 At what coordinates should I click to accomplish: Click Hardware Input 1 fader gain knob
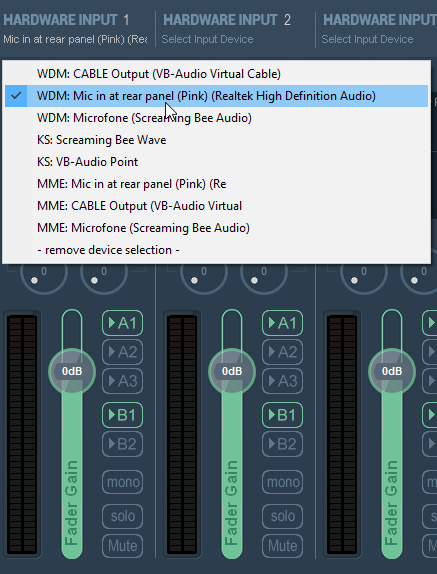[72, 371]
